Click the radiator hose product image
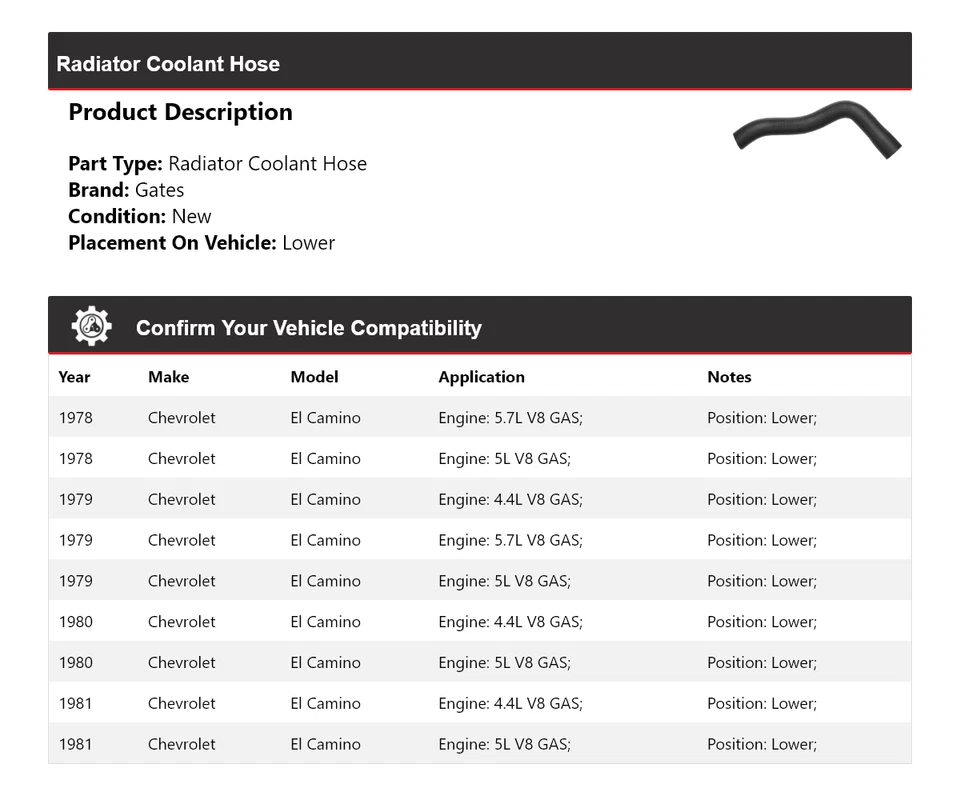Viewport: 960px width, 796px height. click(817, 129)
